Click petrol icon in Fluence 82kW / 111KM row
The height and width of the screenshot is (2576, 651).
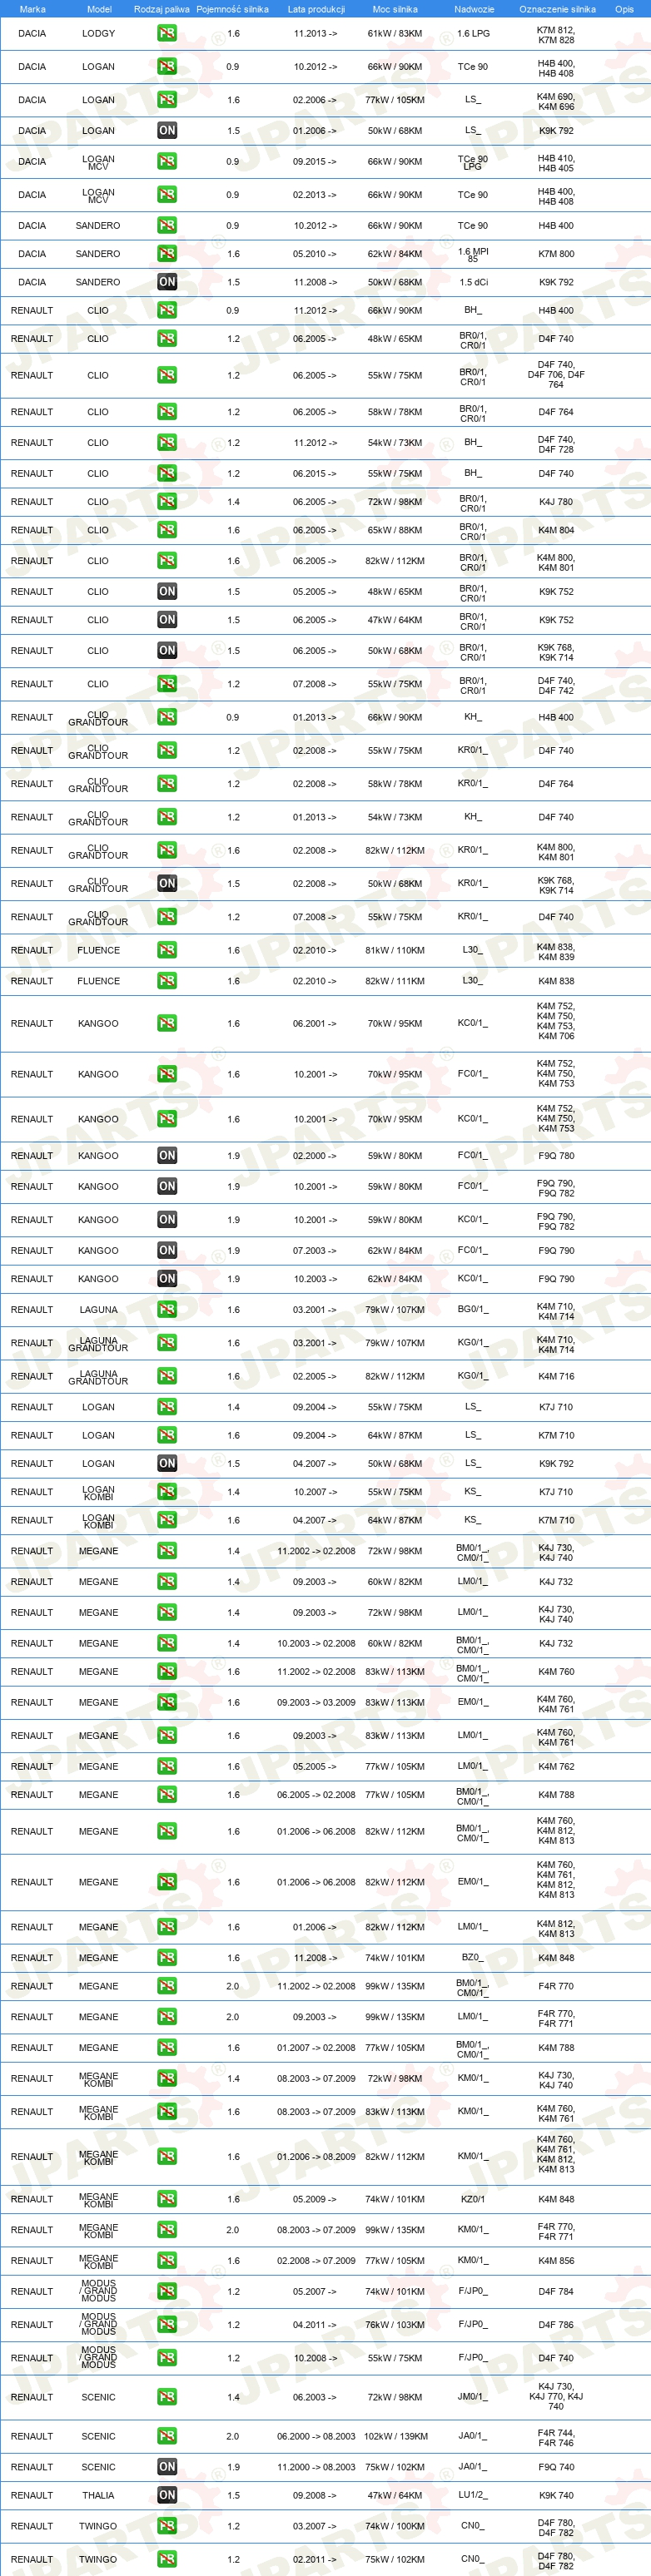[167, 981]
